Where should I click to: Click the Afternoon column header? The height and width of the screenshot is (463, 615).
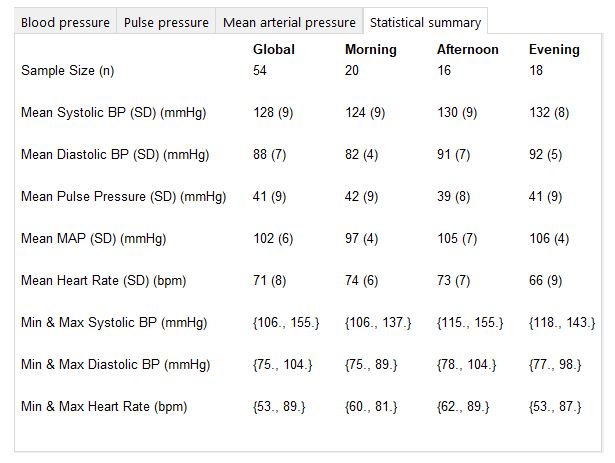pos(467,50)
